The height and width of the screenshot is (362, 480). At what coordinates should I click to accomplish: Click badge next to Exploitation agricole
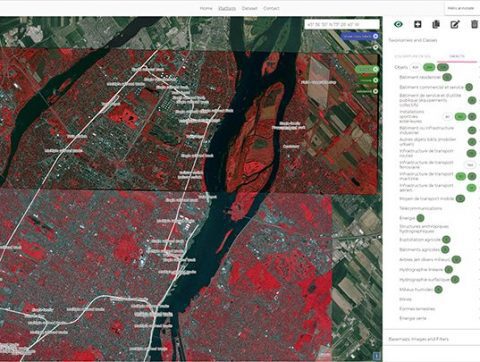(x=446, y=239)
